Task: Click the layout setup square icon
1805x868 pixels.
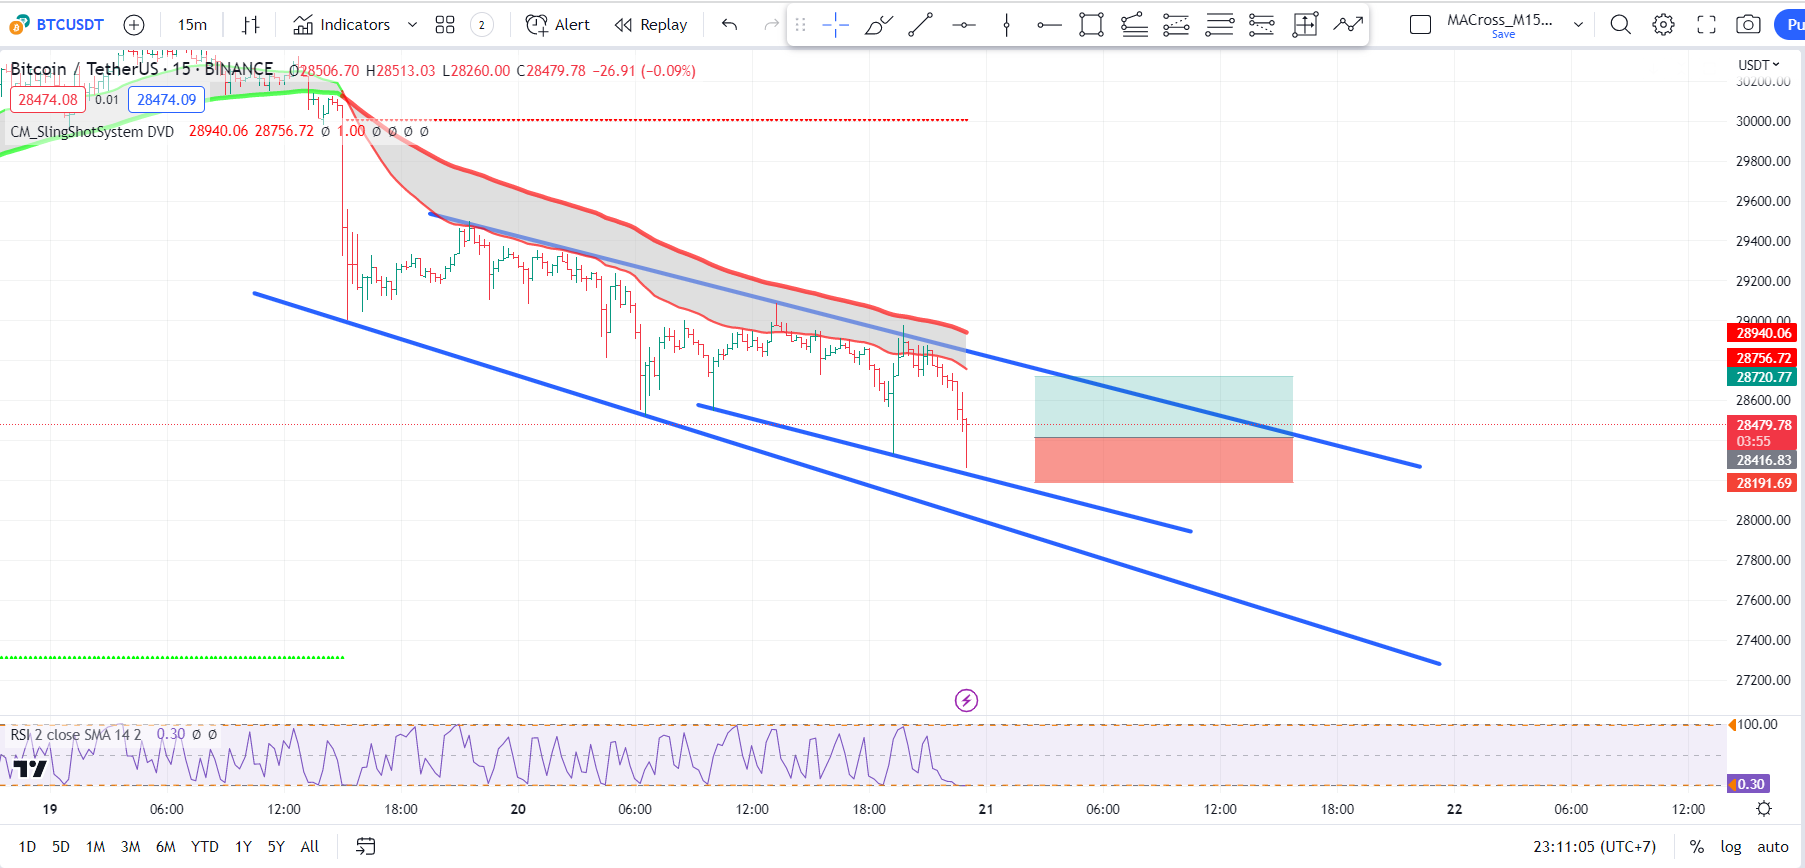Action: pos(1420,25)
